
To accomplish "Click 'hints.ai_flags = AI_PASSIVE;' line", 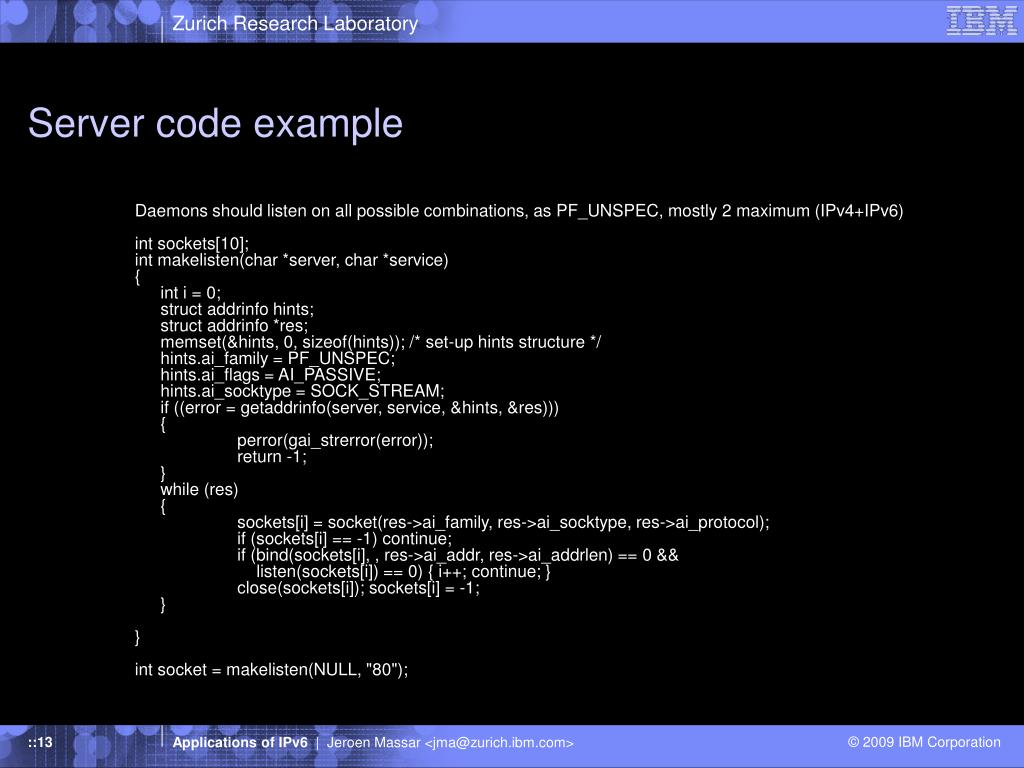I will (270, 375).
